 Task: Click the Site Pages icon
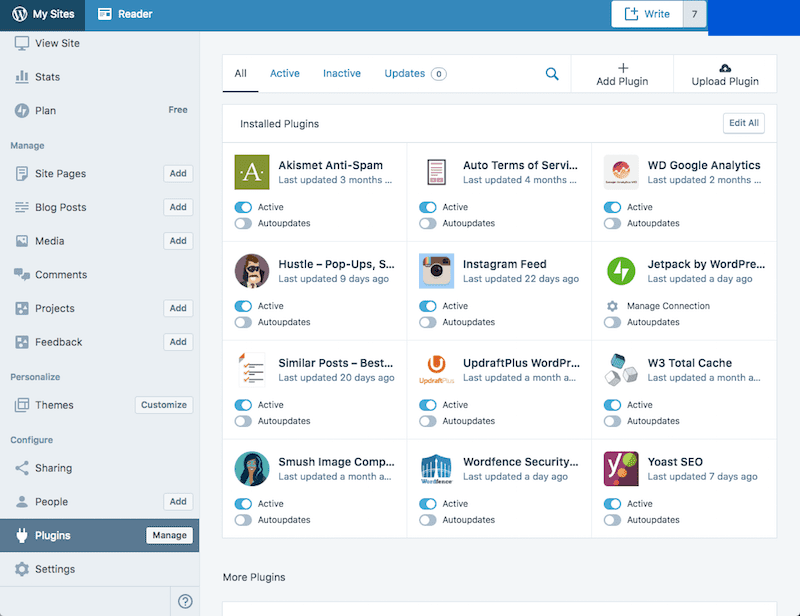click(x=22, y=174)
